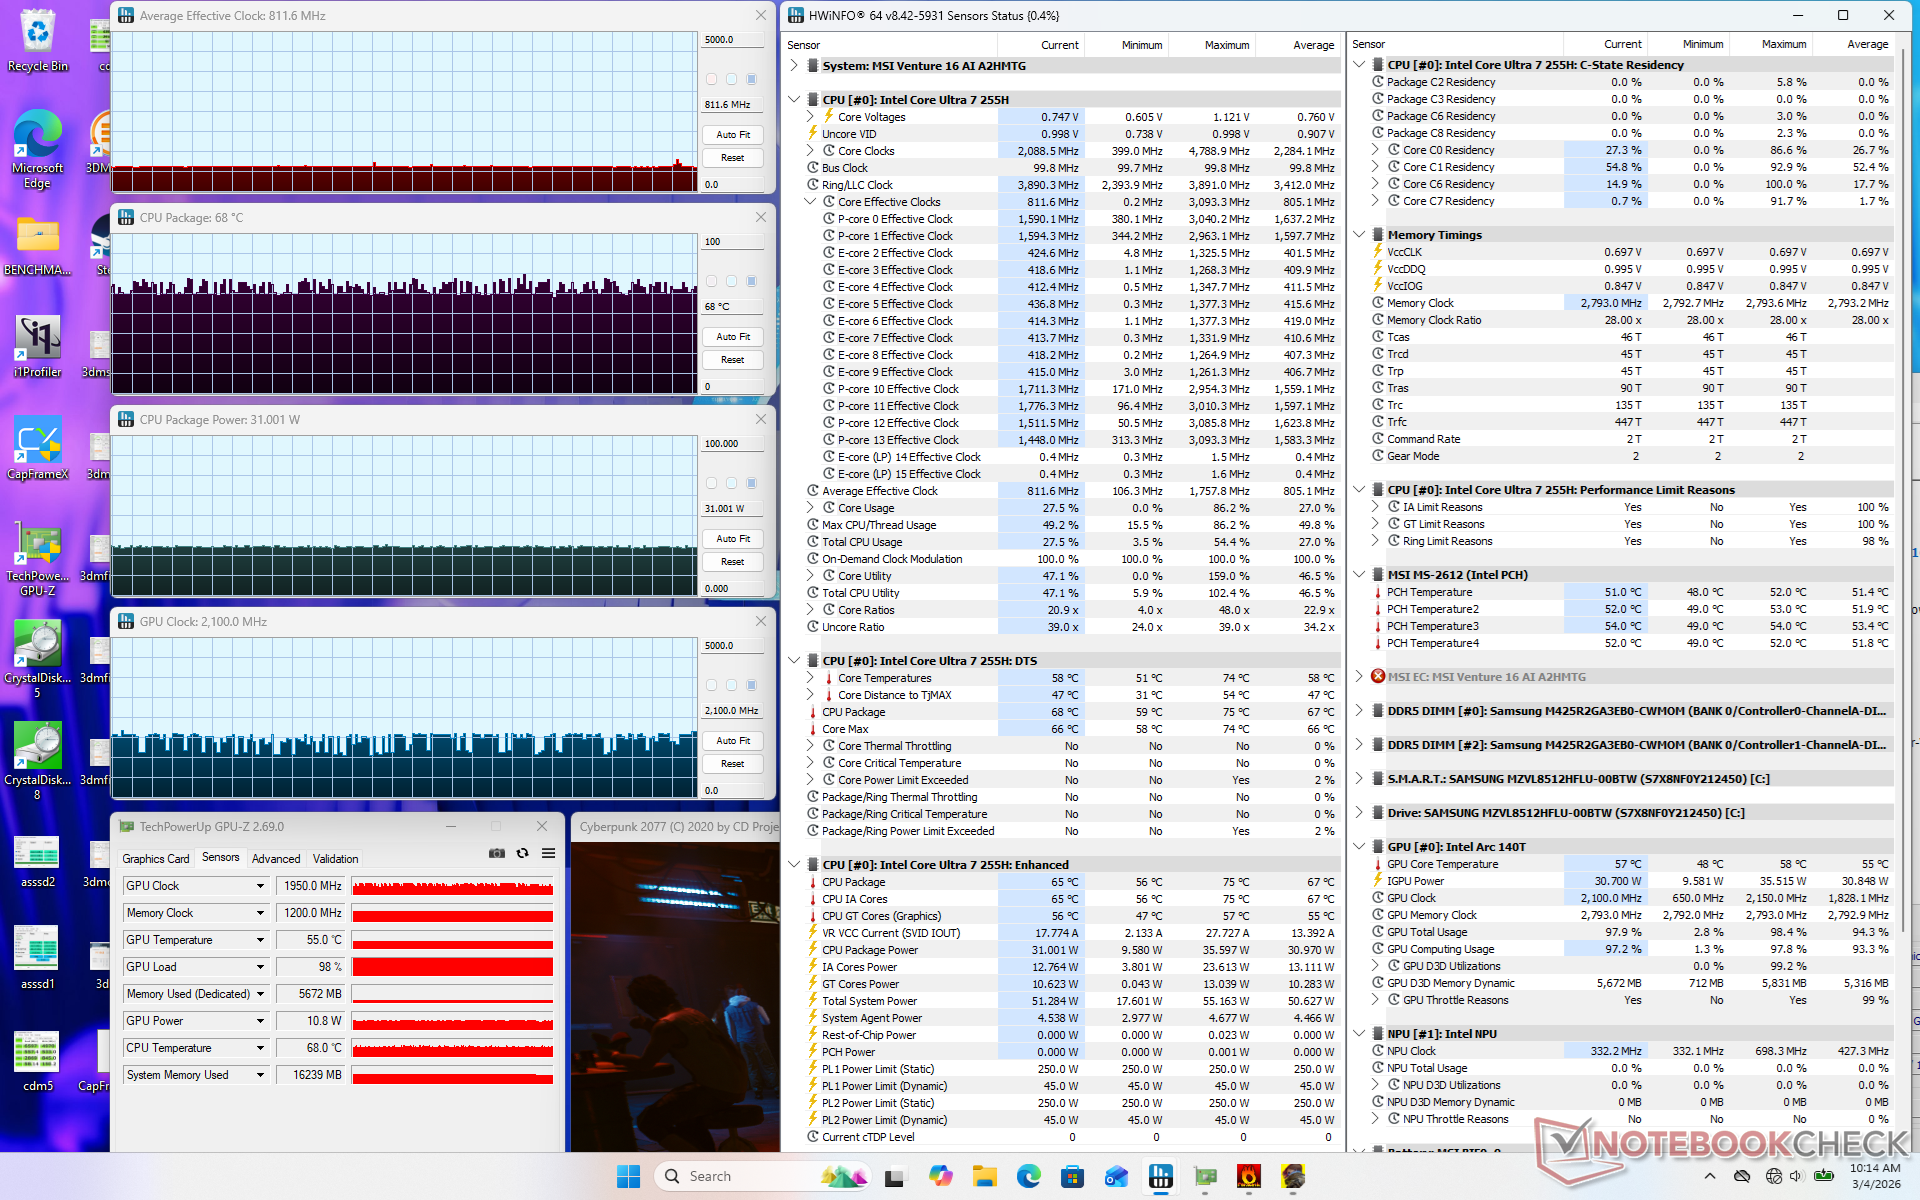Click HWiNFO icon in the taskbar
Image resolution: width=1920 pixels, height=1200 pixels.
[x=1160, y=1176]
